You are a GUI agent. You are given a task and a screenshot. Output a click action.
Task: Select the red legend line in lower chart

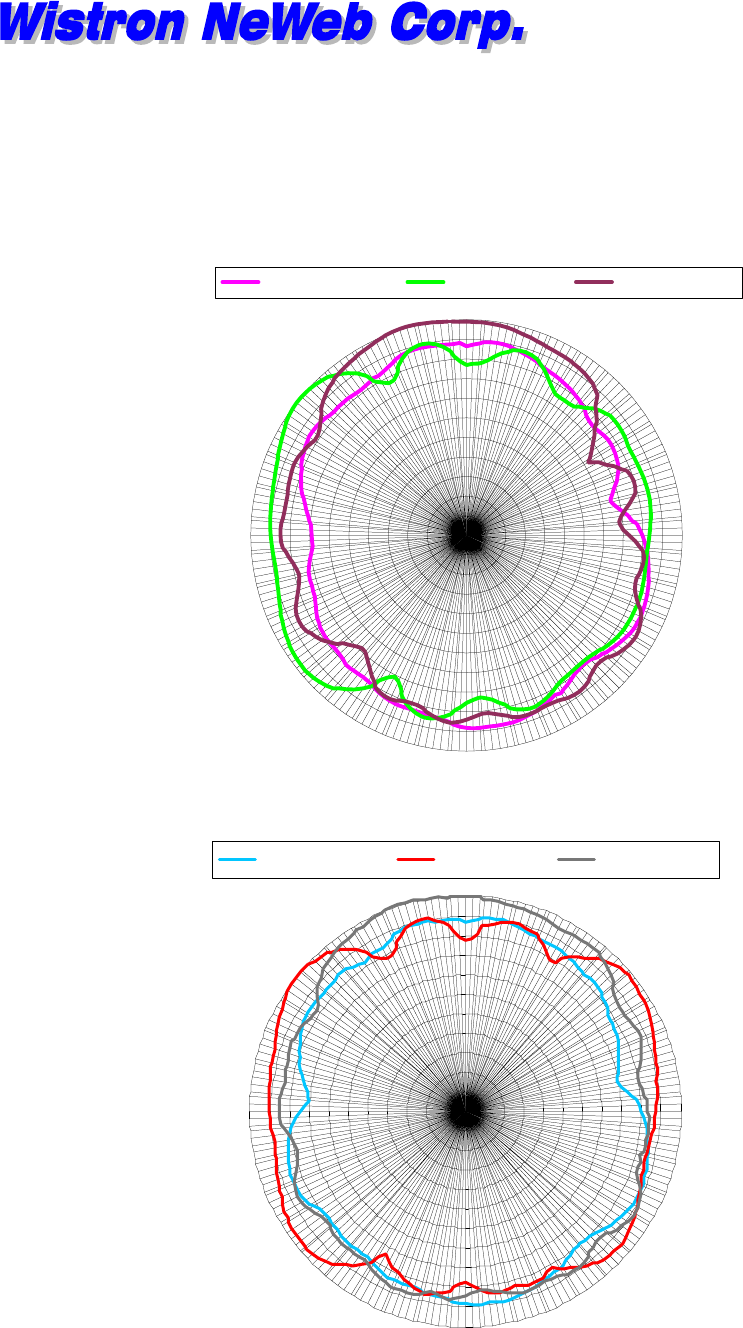point(416,859)
